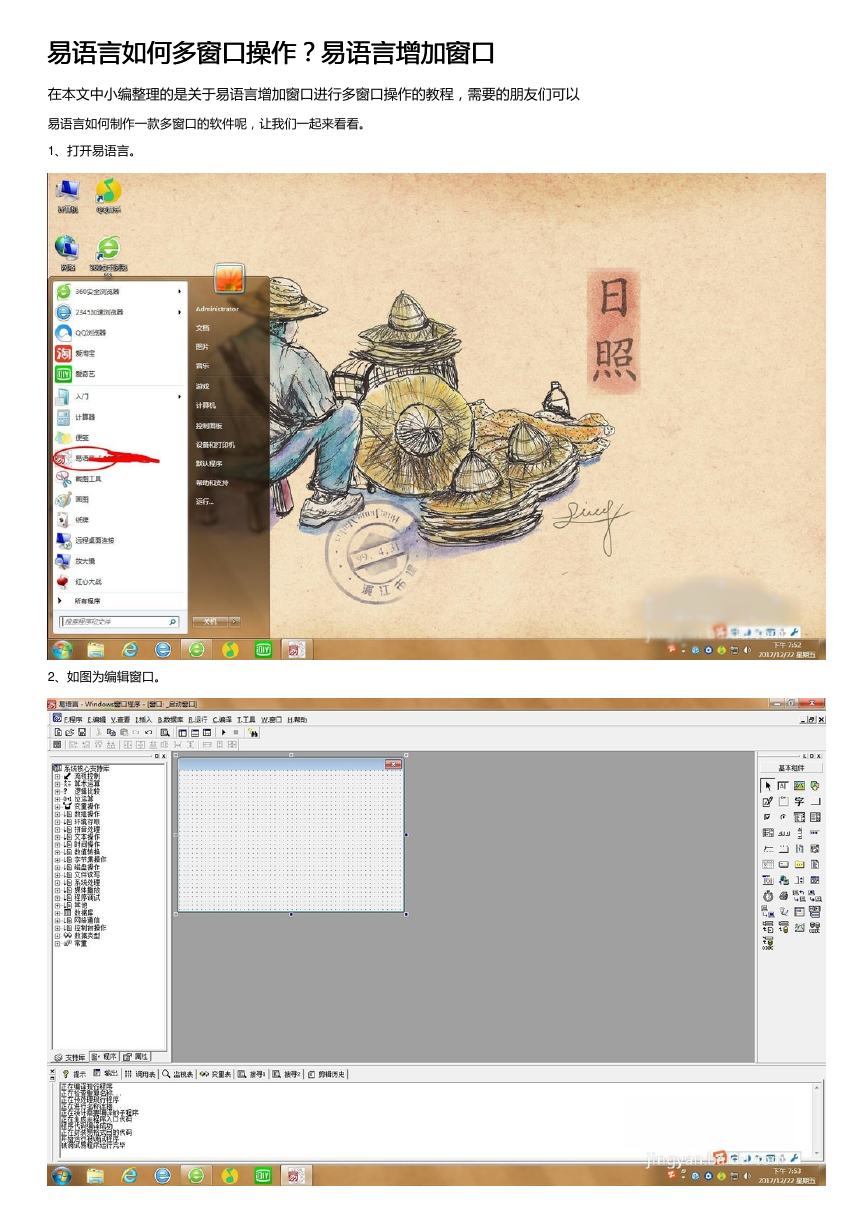Select the 字 label component in the palette
Viewport: 868px width, 1228px height.
pyautogui.click(x=799, y=802)
